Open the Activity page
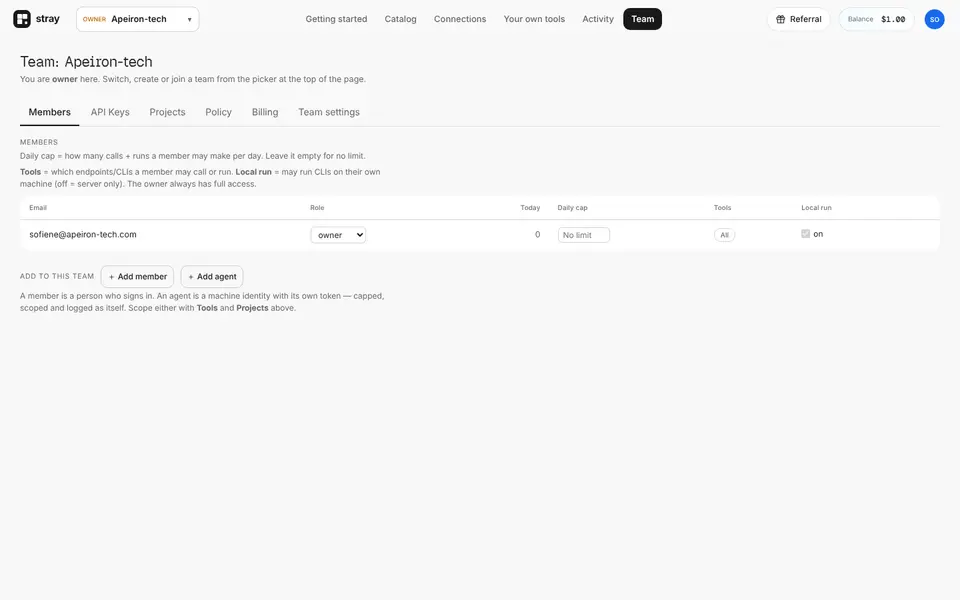 [x=598, y=19]
